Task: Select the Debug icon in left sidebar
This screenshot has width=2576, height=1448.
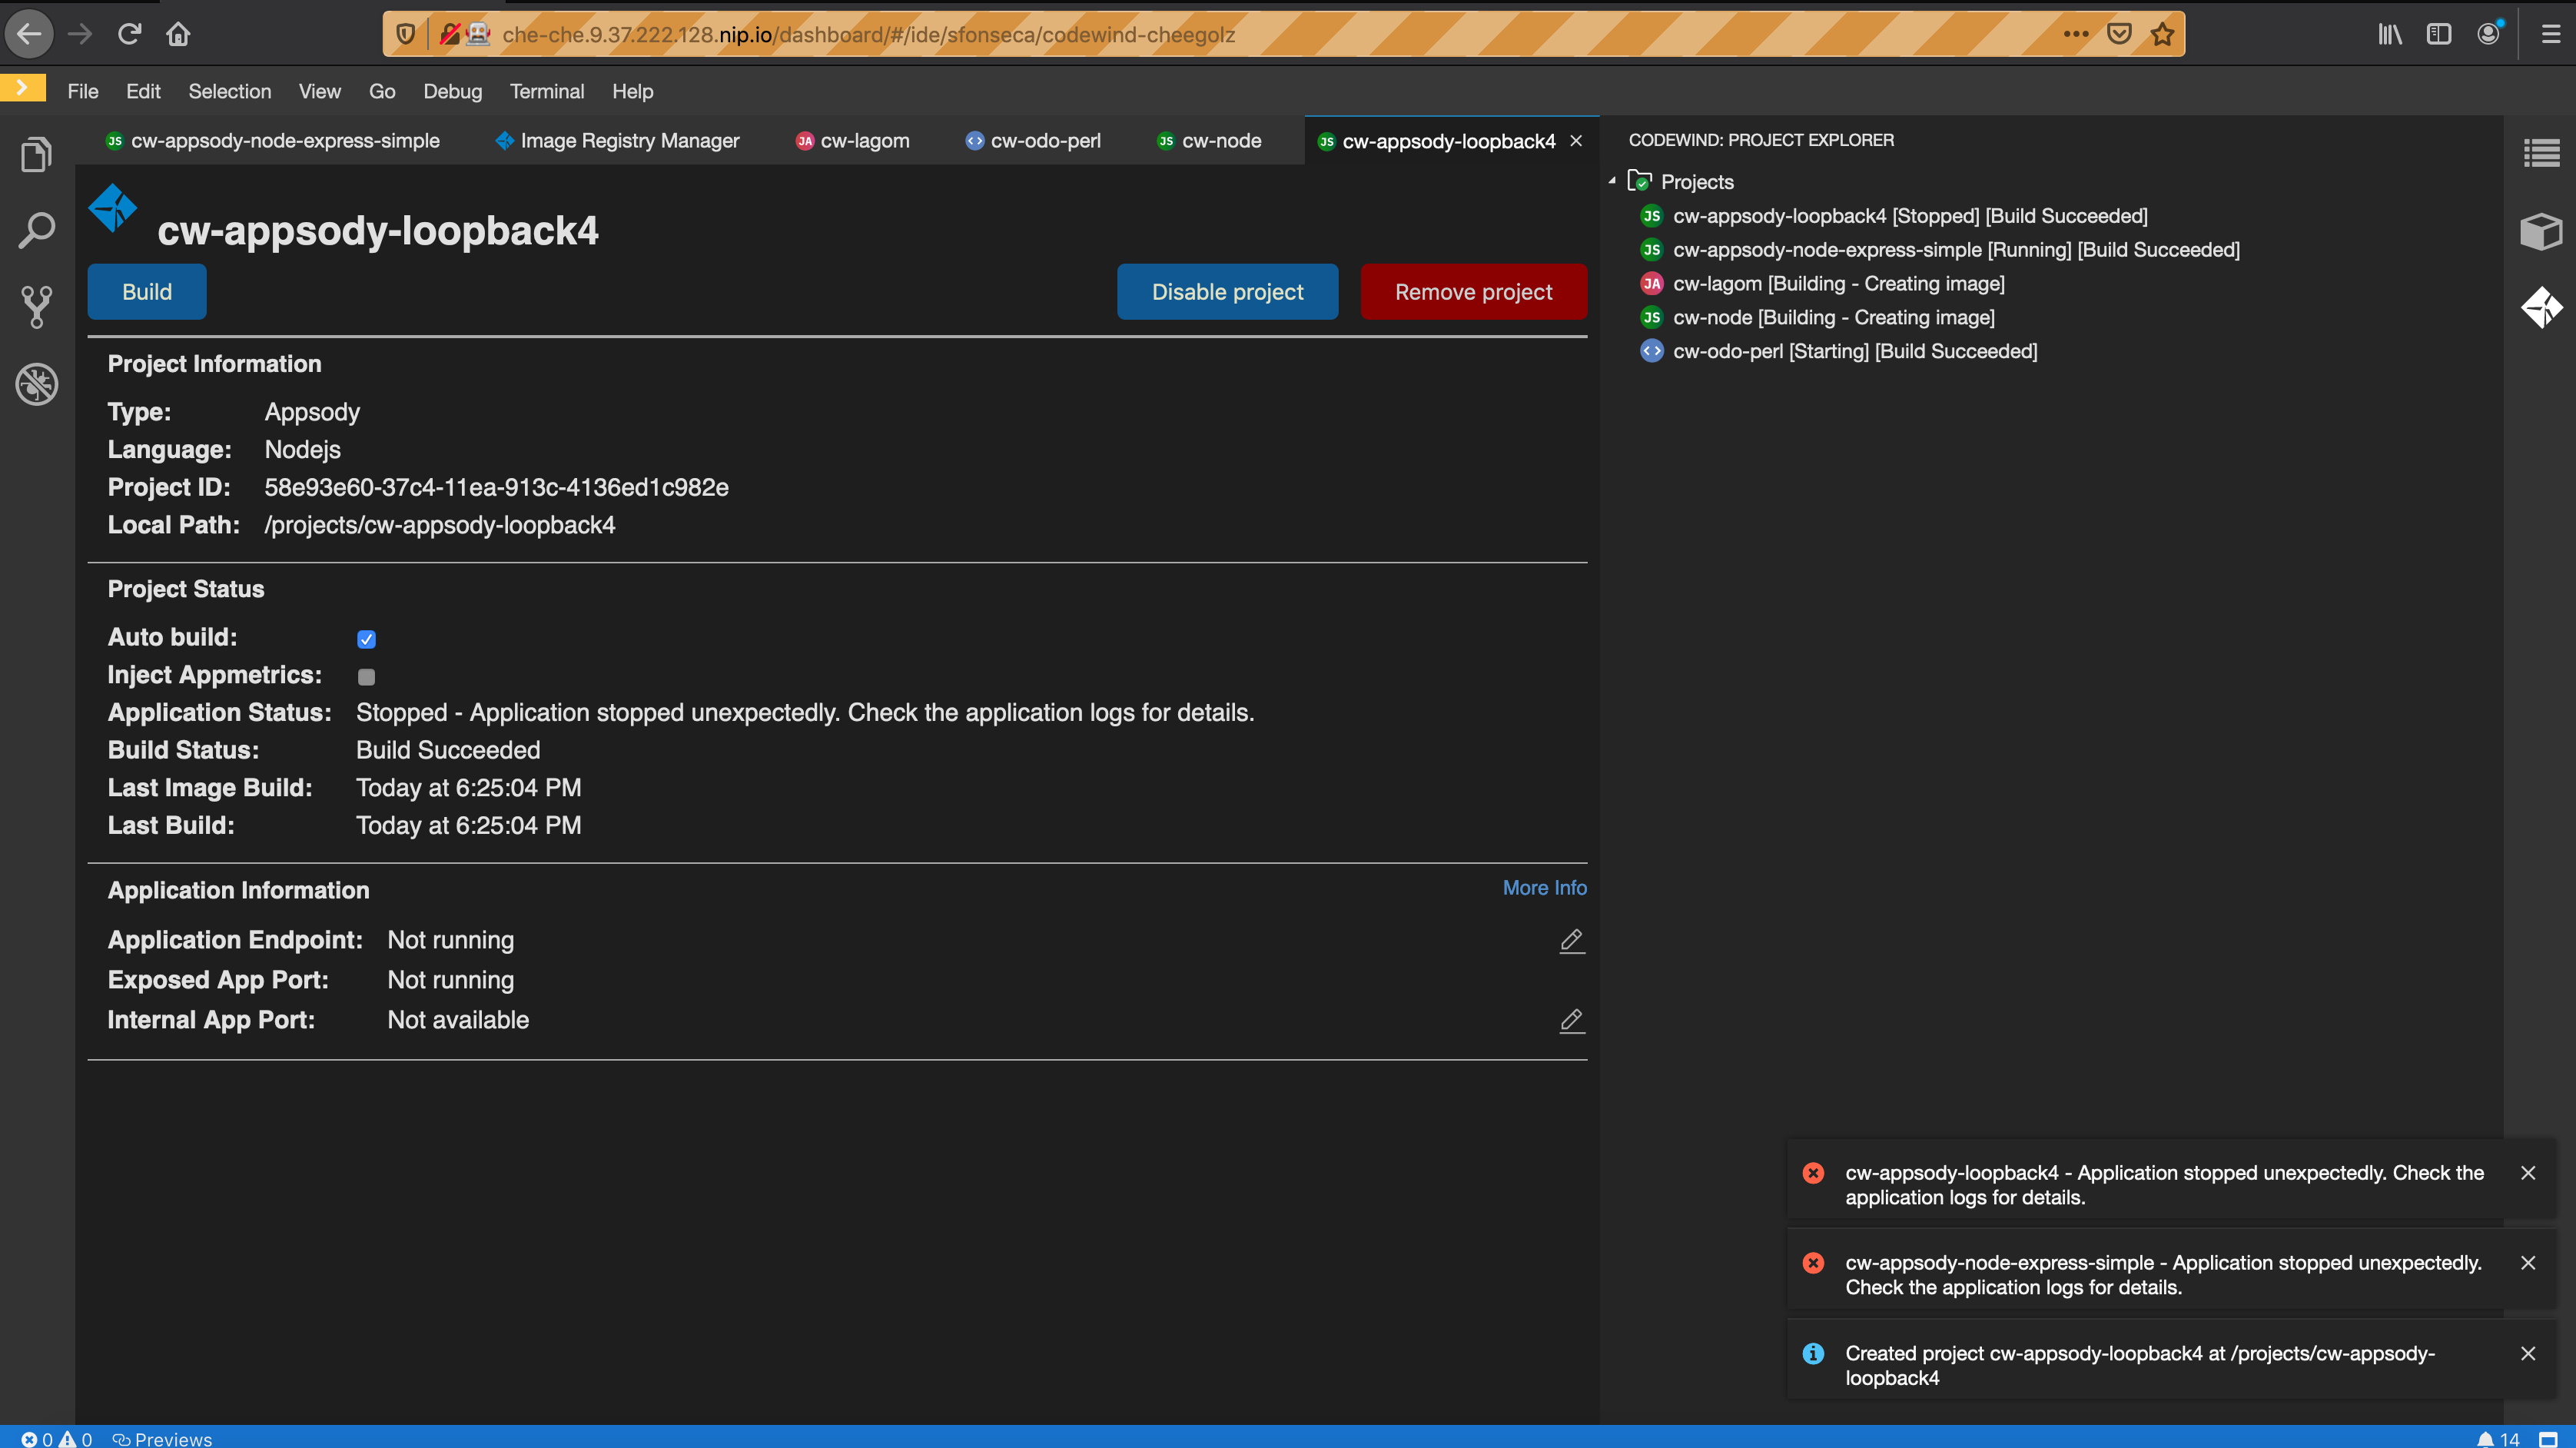Action: tap(36, 385)
